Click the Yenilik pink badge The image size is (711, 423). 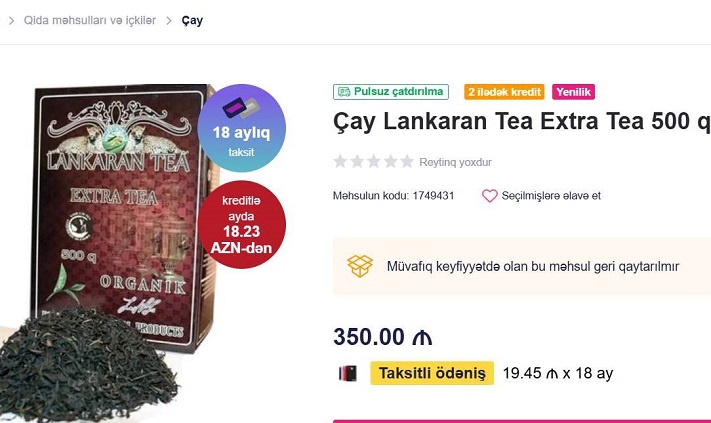pos(574,92)
